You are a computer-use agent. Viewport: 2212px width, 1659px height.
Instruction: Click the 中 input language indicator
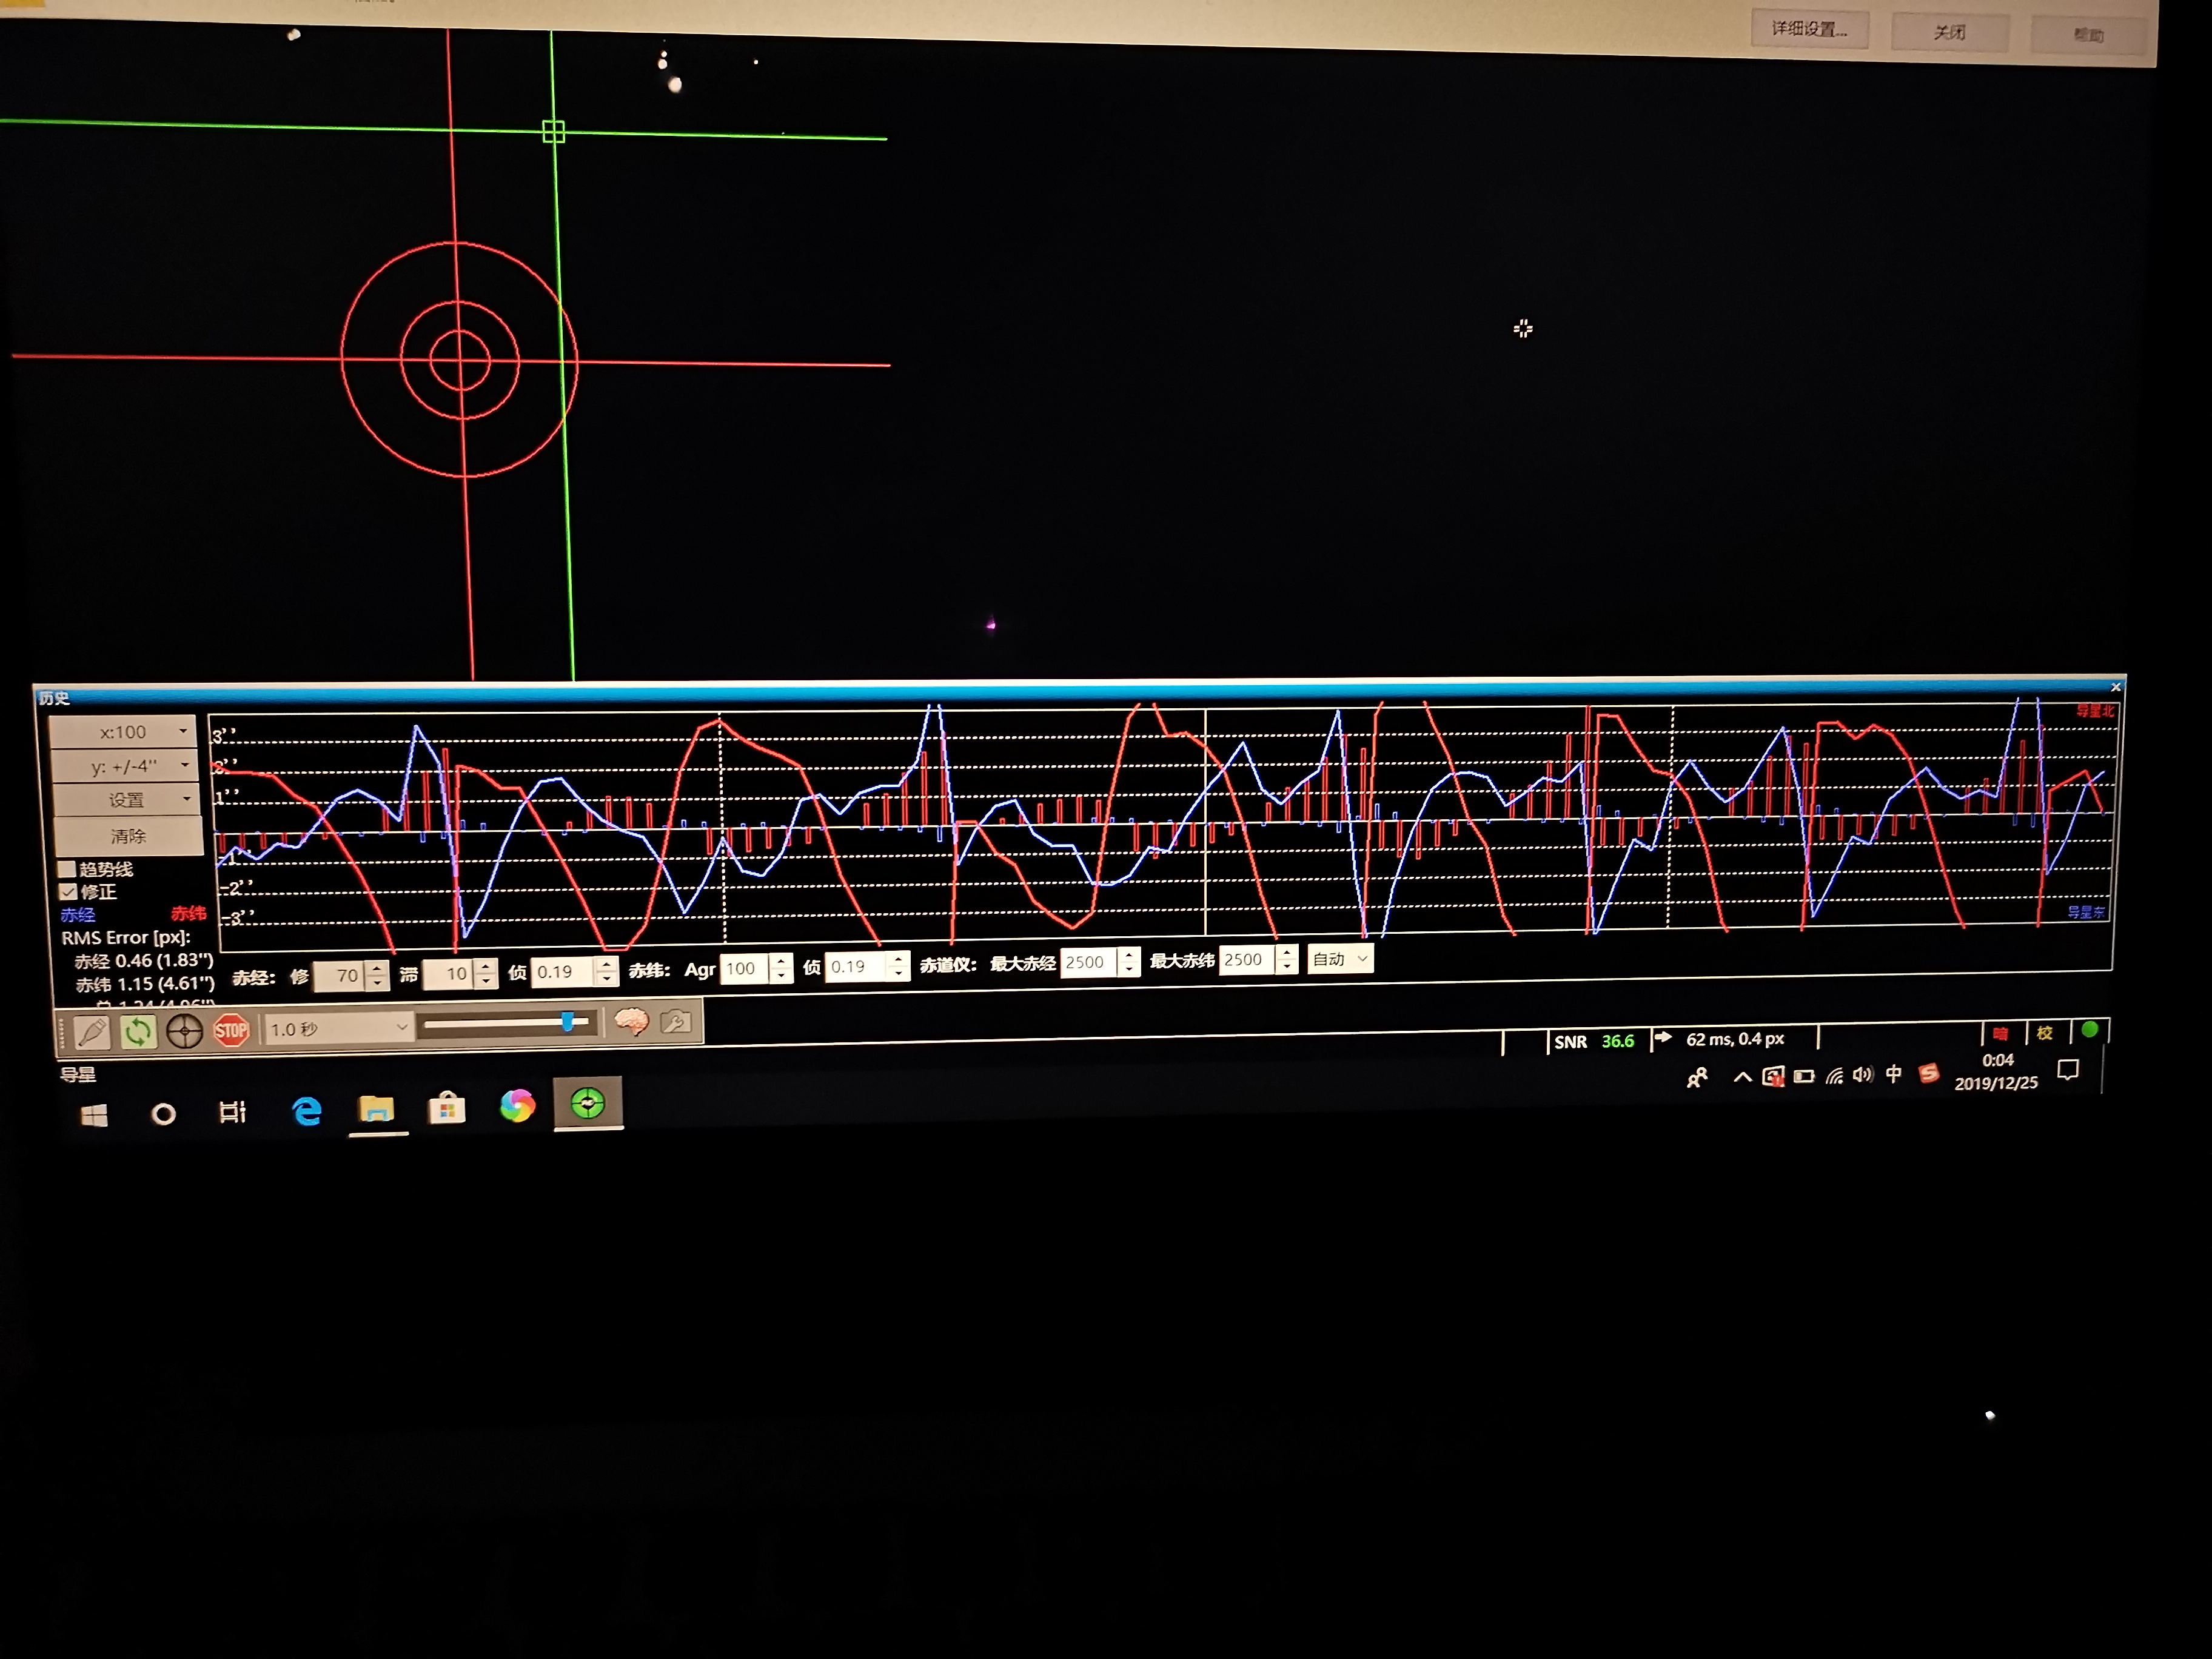tap(1893, 1074)
